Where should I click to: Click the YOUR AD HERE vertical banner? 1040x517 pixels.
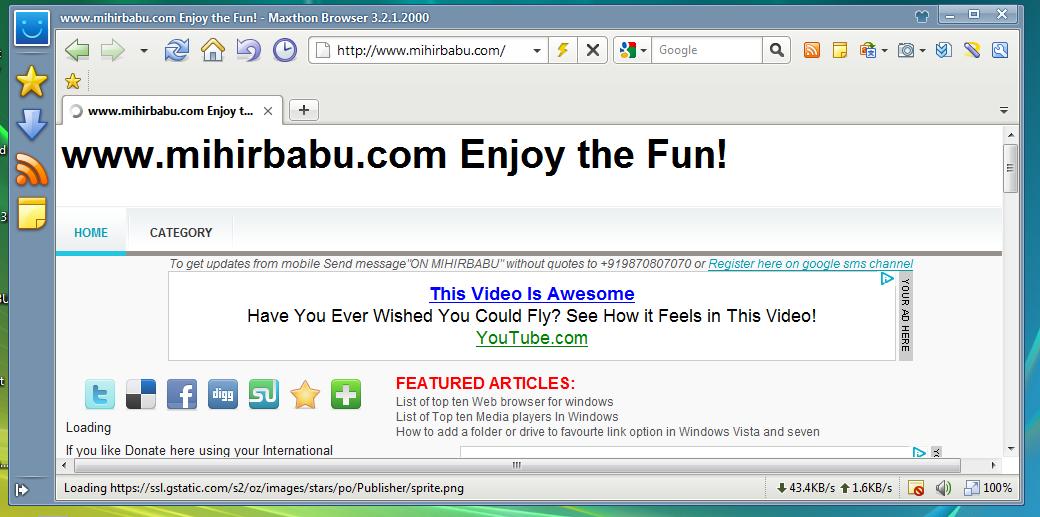905,316
